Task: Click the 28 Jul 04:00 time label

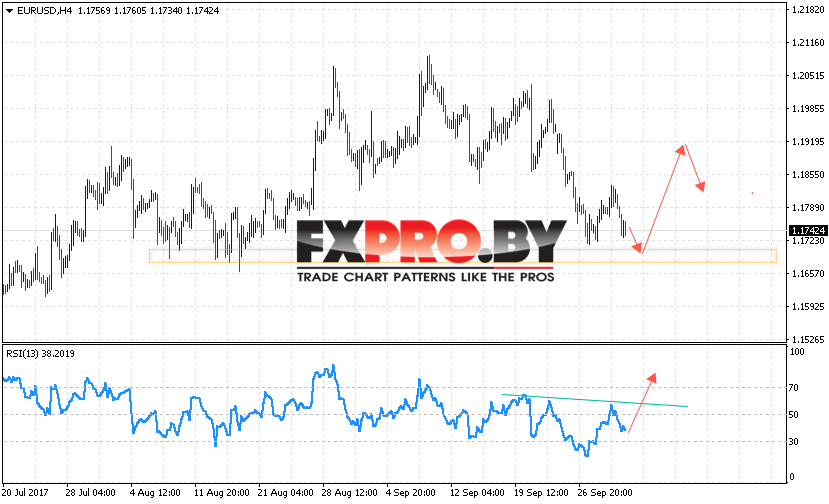Action: [x=90, y=492]
